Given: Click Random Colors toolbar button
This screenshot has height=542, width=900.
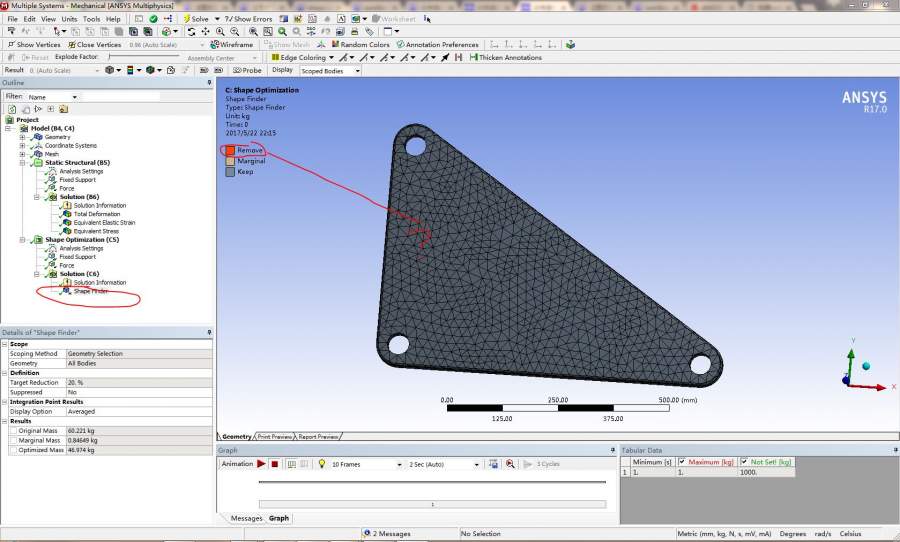Looking at the screenshot, I should (360, 45).
